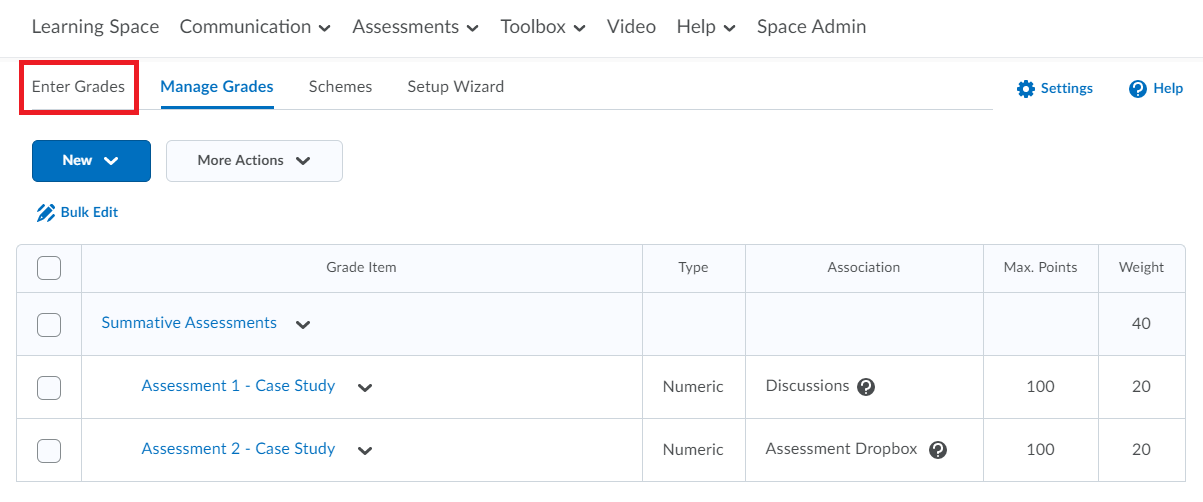Toggle the select-all checkbox in table header

coord(49,268)
